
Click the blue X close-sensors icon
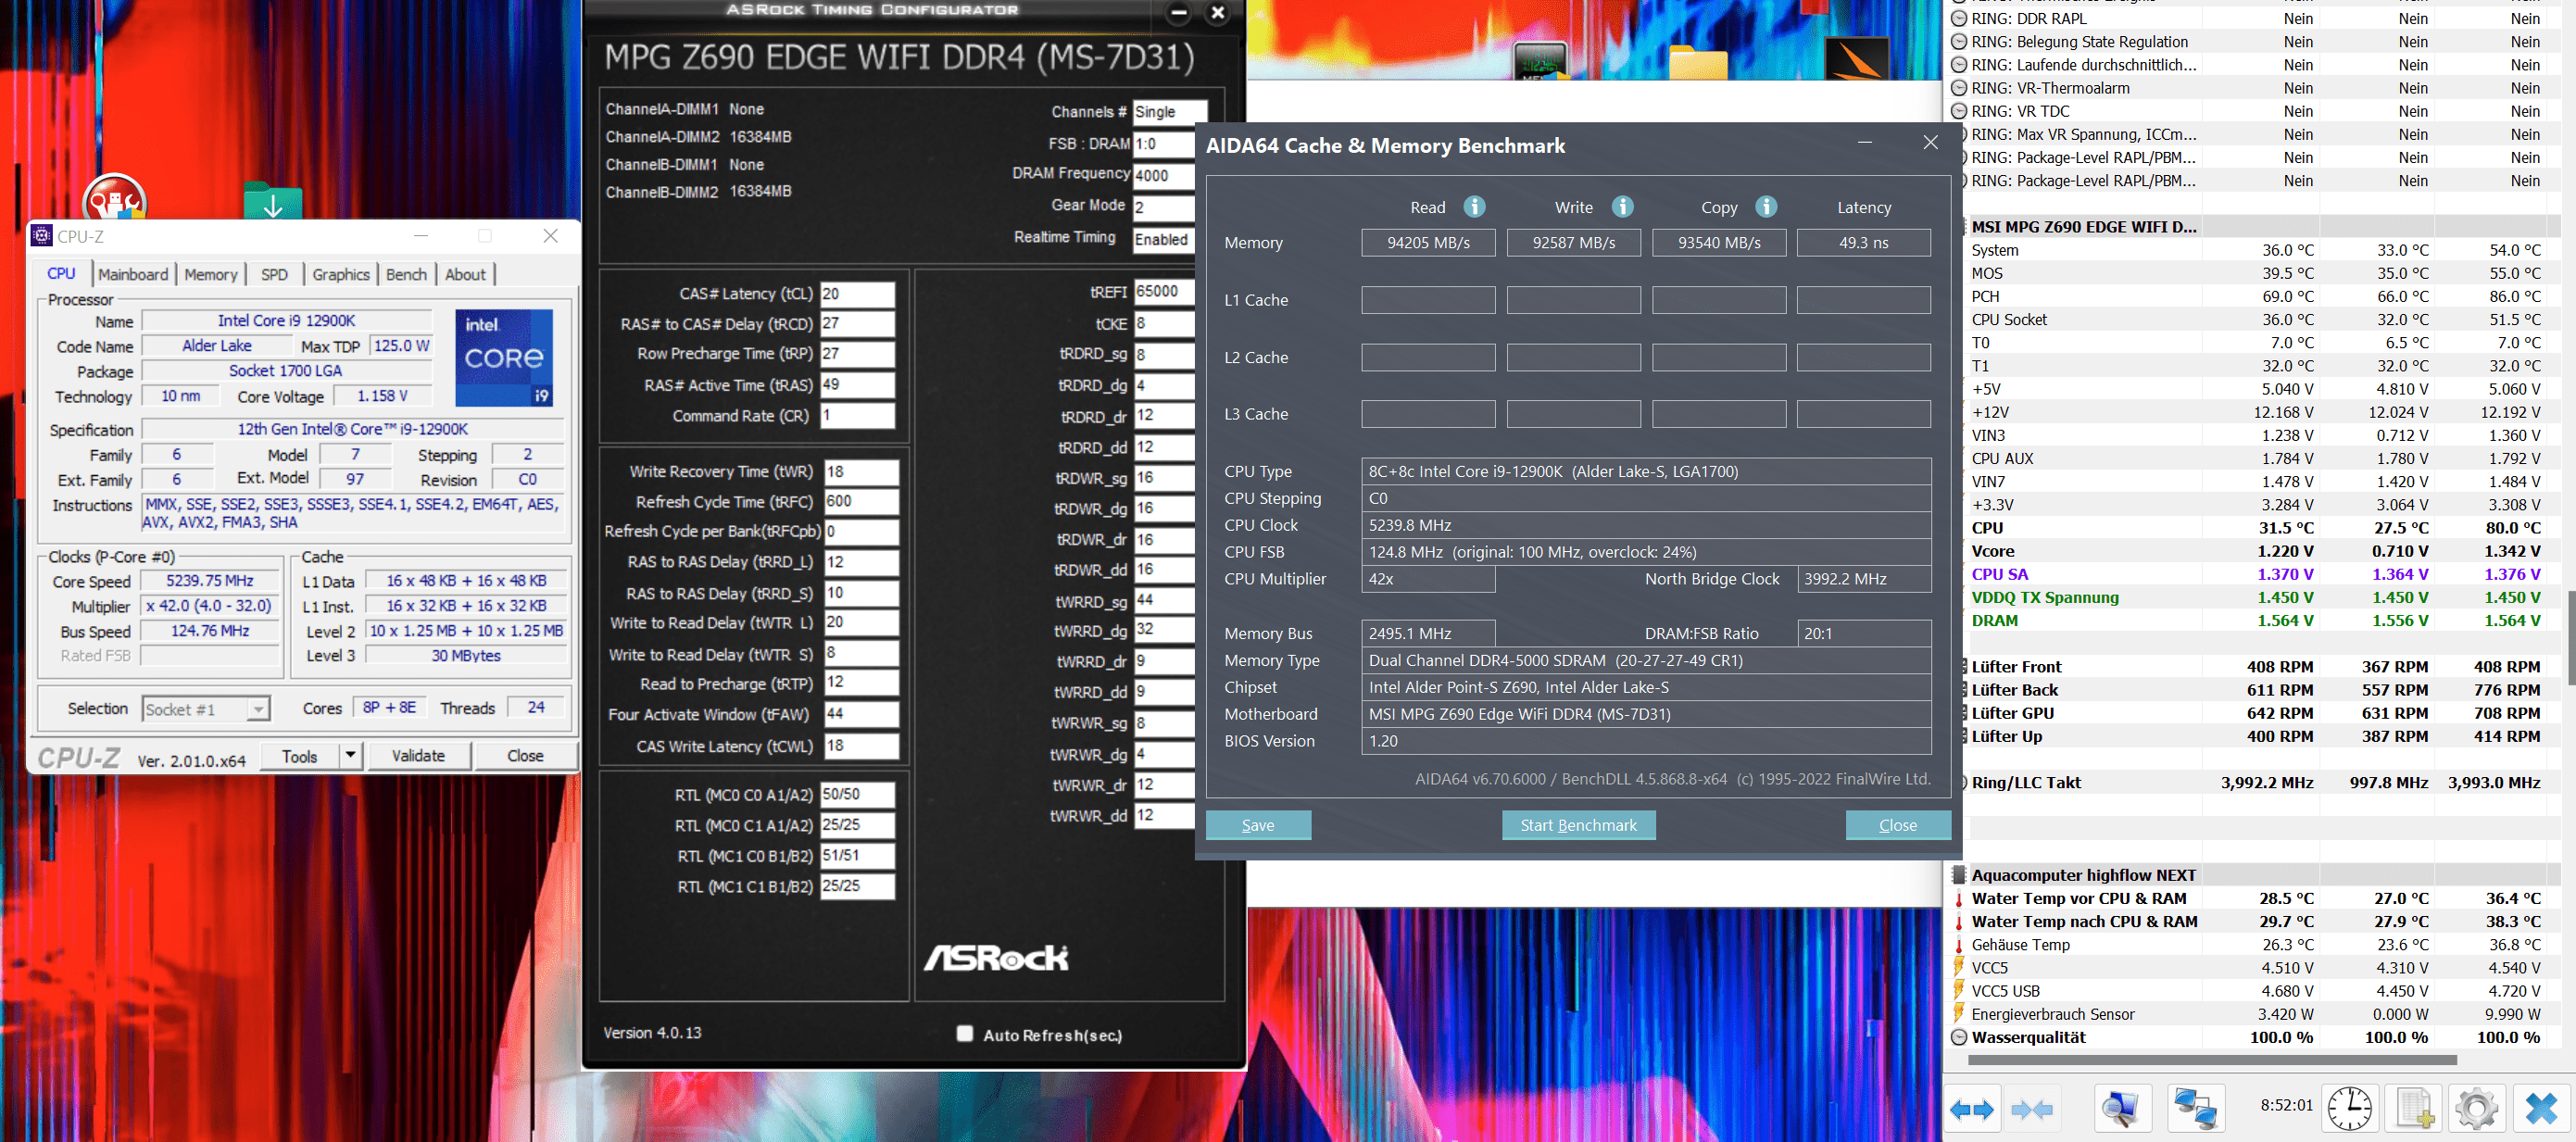[2540, 1109]
